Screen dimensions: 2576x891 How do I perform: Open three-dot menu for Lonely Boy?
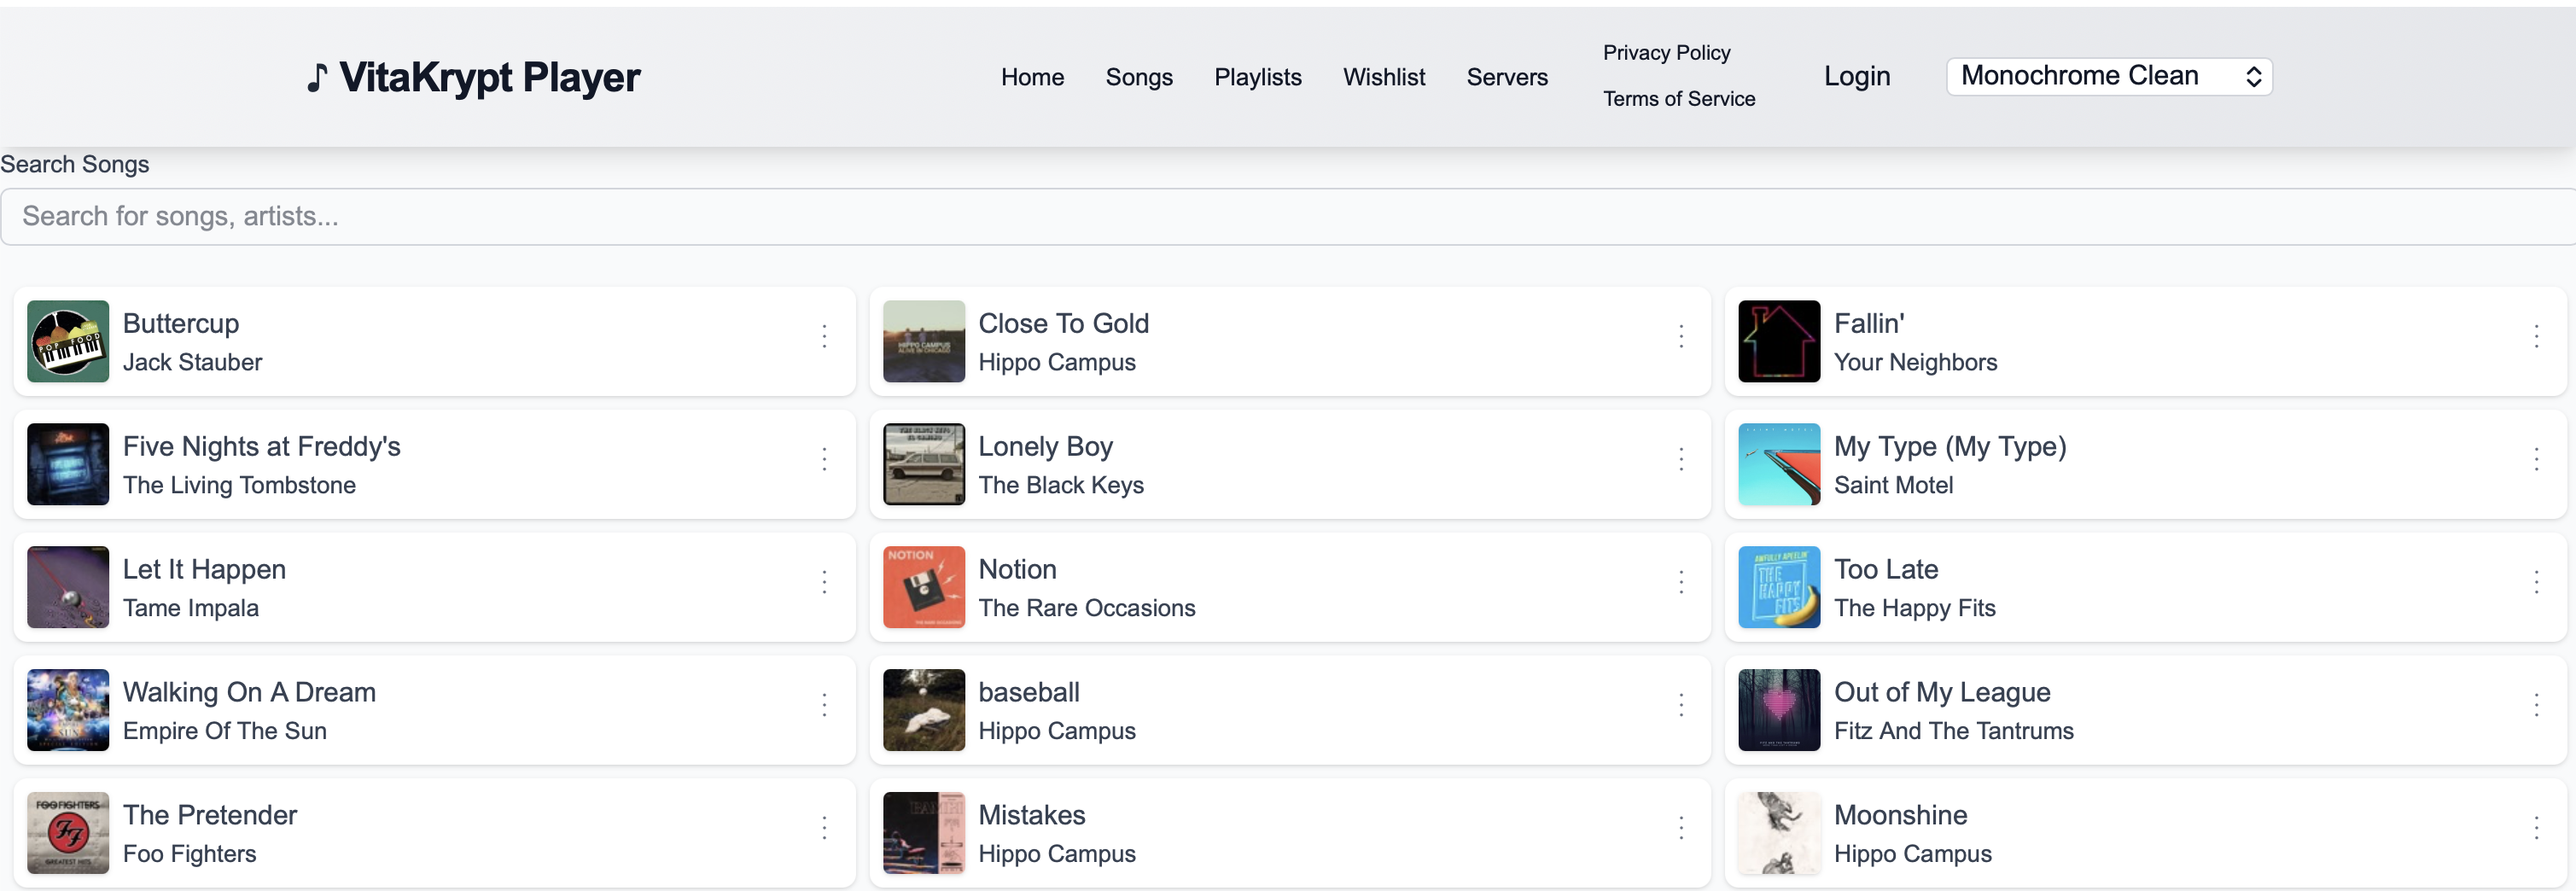[x=1681, y=459]
